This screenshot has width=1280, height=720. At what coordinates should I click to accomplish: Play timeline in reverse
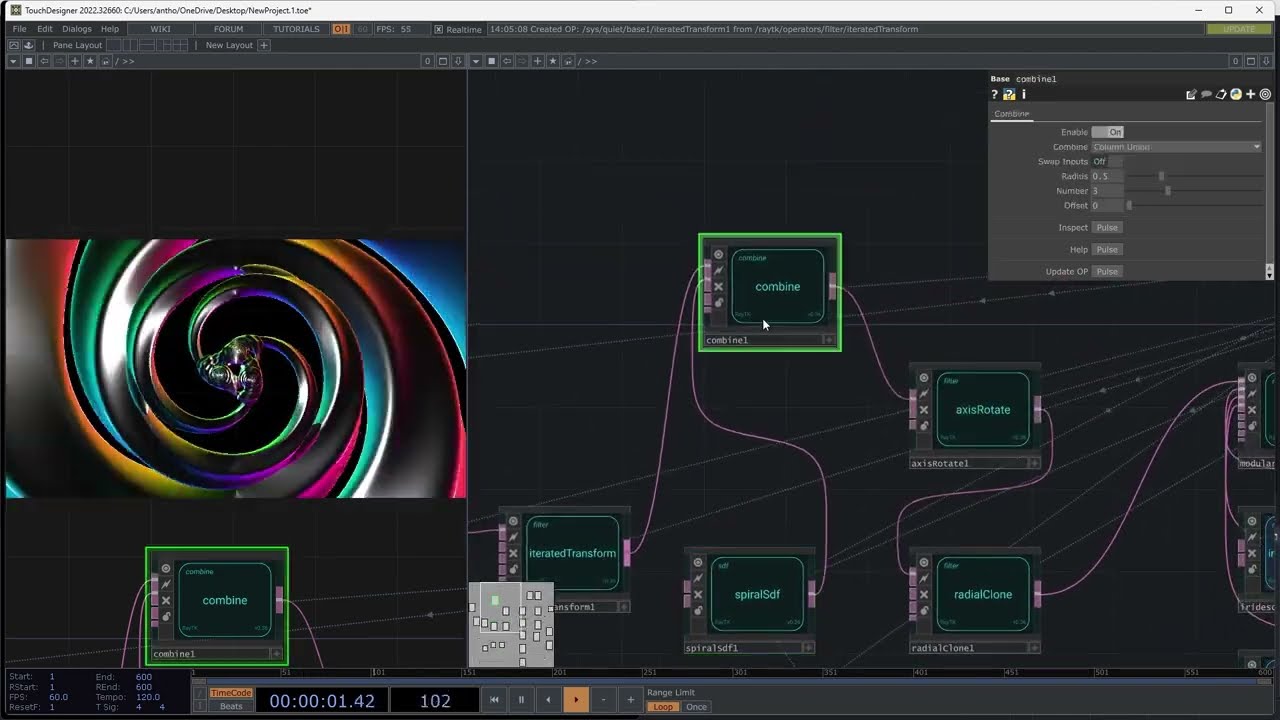[x=548, y=700]
